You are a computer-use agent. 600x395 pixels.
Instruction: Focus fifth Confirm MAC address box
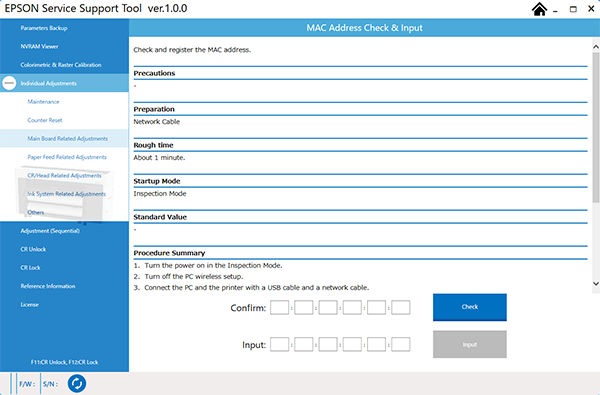coord(377,307)
